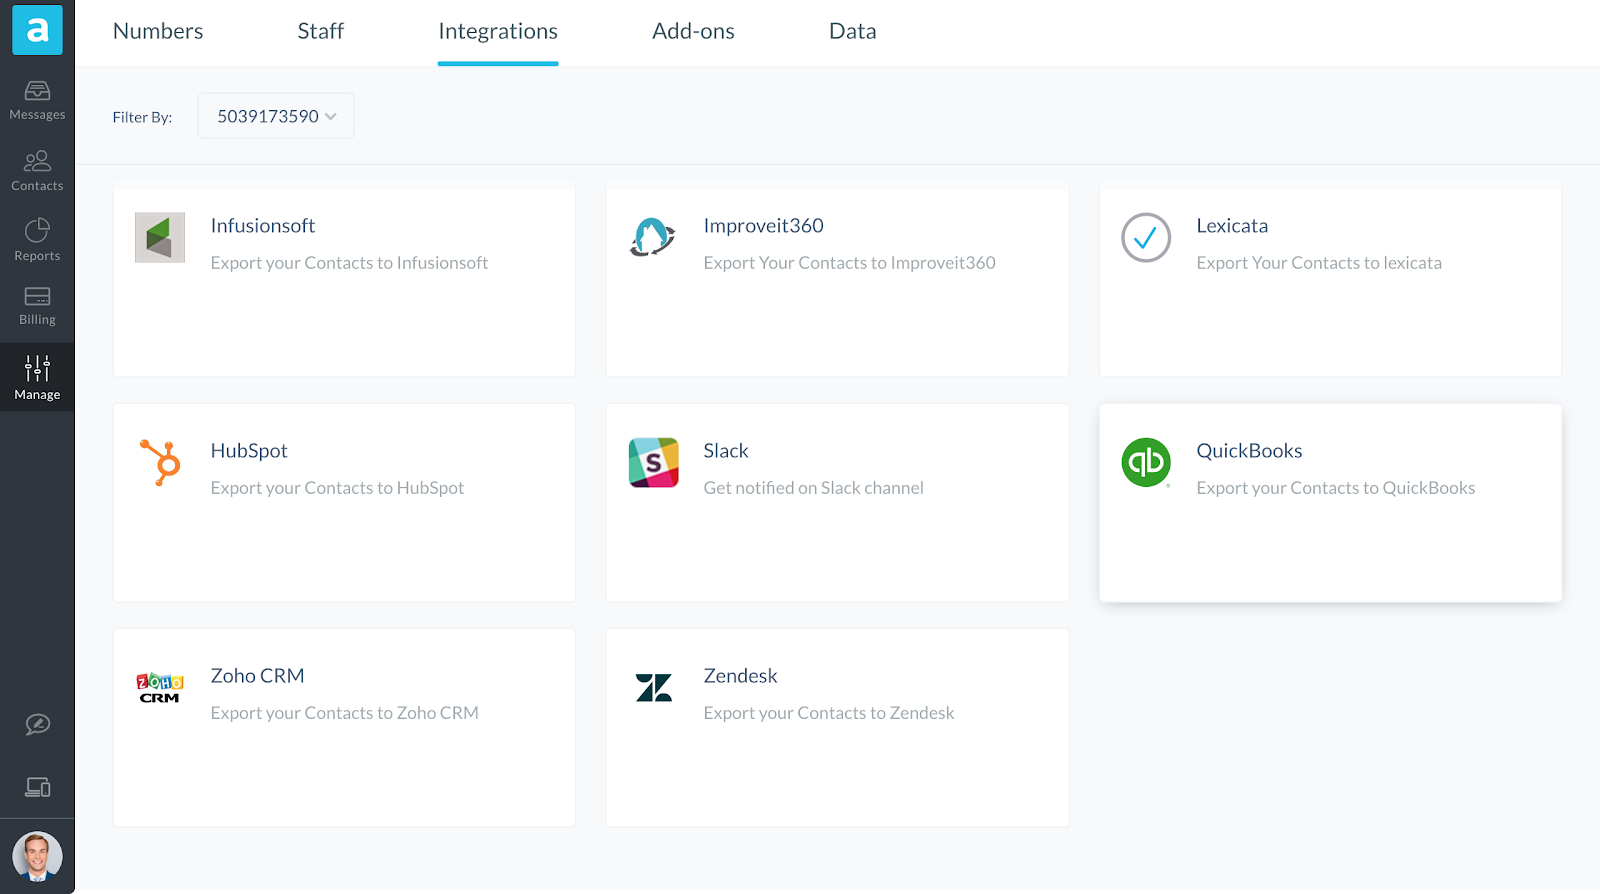Click the Improveit360 integration title
This screenshot has height=894, width=1600.
pyautogui.click(x=763, y=226)
